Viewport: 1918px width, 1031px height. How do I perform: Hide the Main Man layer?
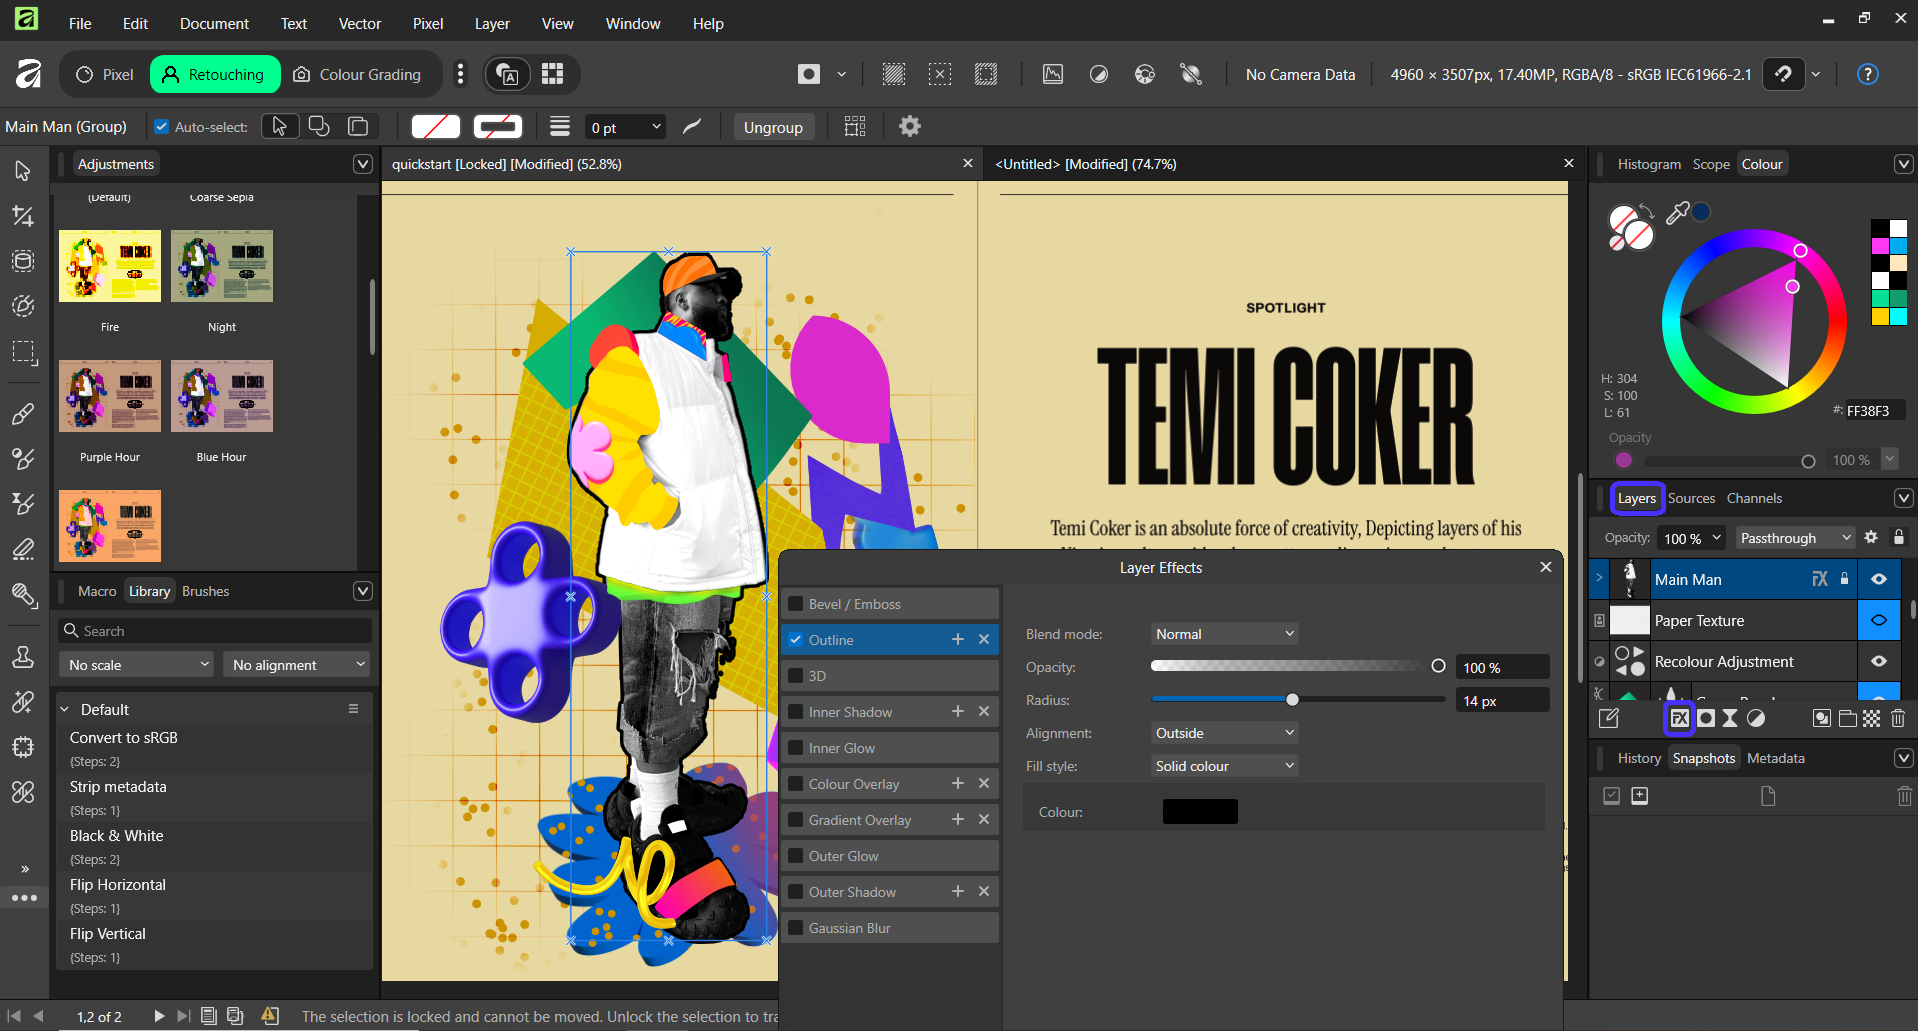click(x=1879, y=579)
